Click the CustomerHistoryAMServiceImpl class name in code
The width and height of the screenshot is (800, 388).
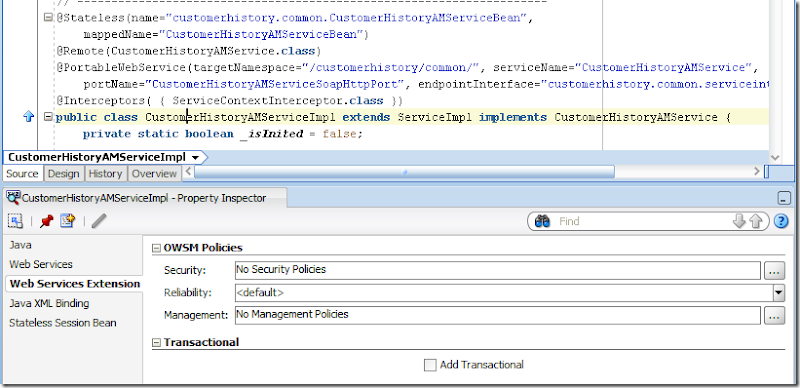click(x=240, y=117)
